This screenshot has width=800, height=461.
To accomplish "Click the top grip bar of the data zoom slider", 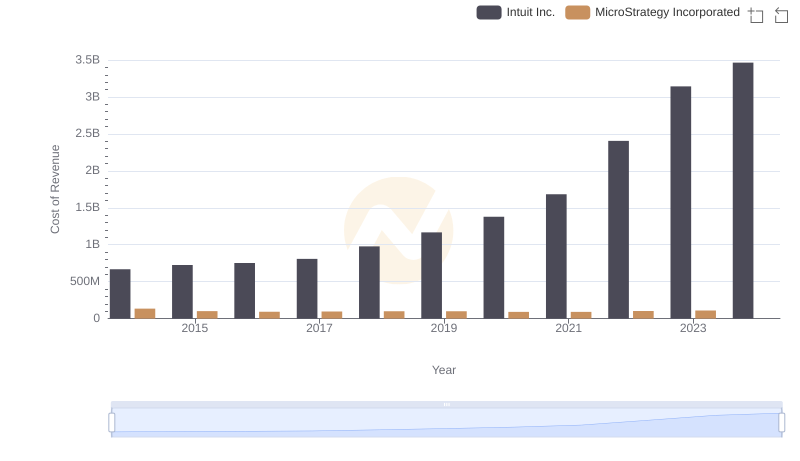I will [446, 404].
